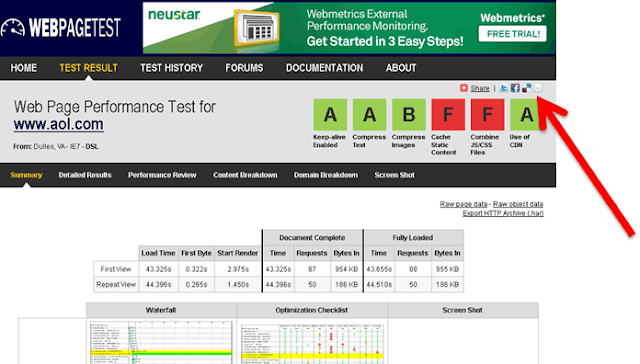Click the Compress Images grade B box
Viewport: 640px width, 364px height.
pyautogui.click(x=409, y=114)
